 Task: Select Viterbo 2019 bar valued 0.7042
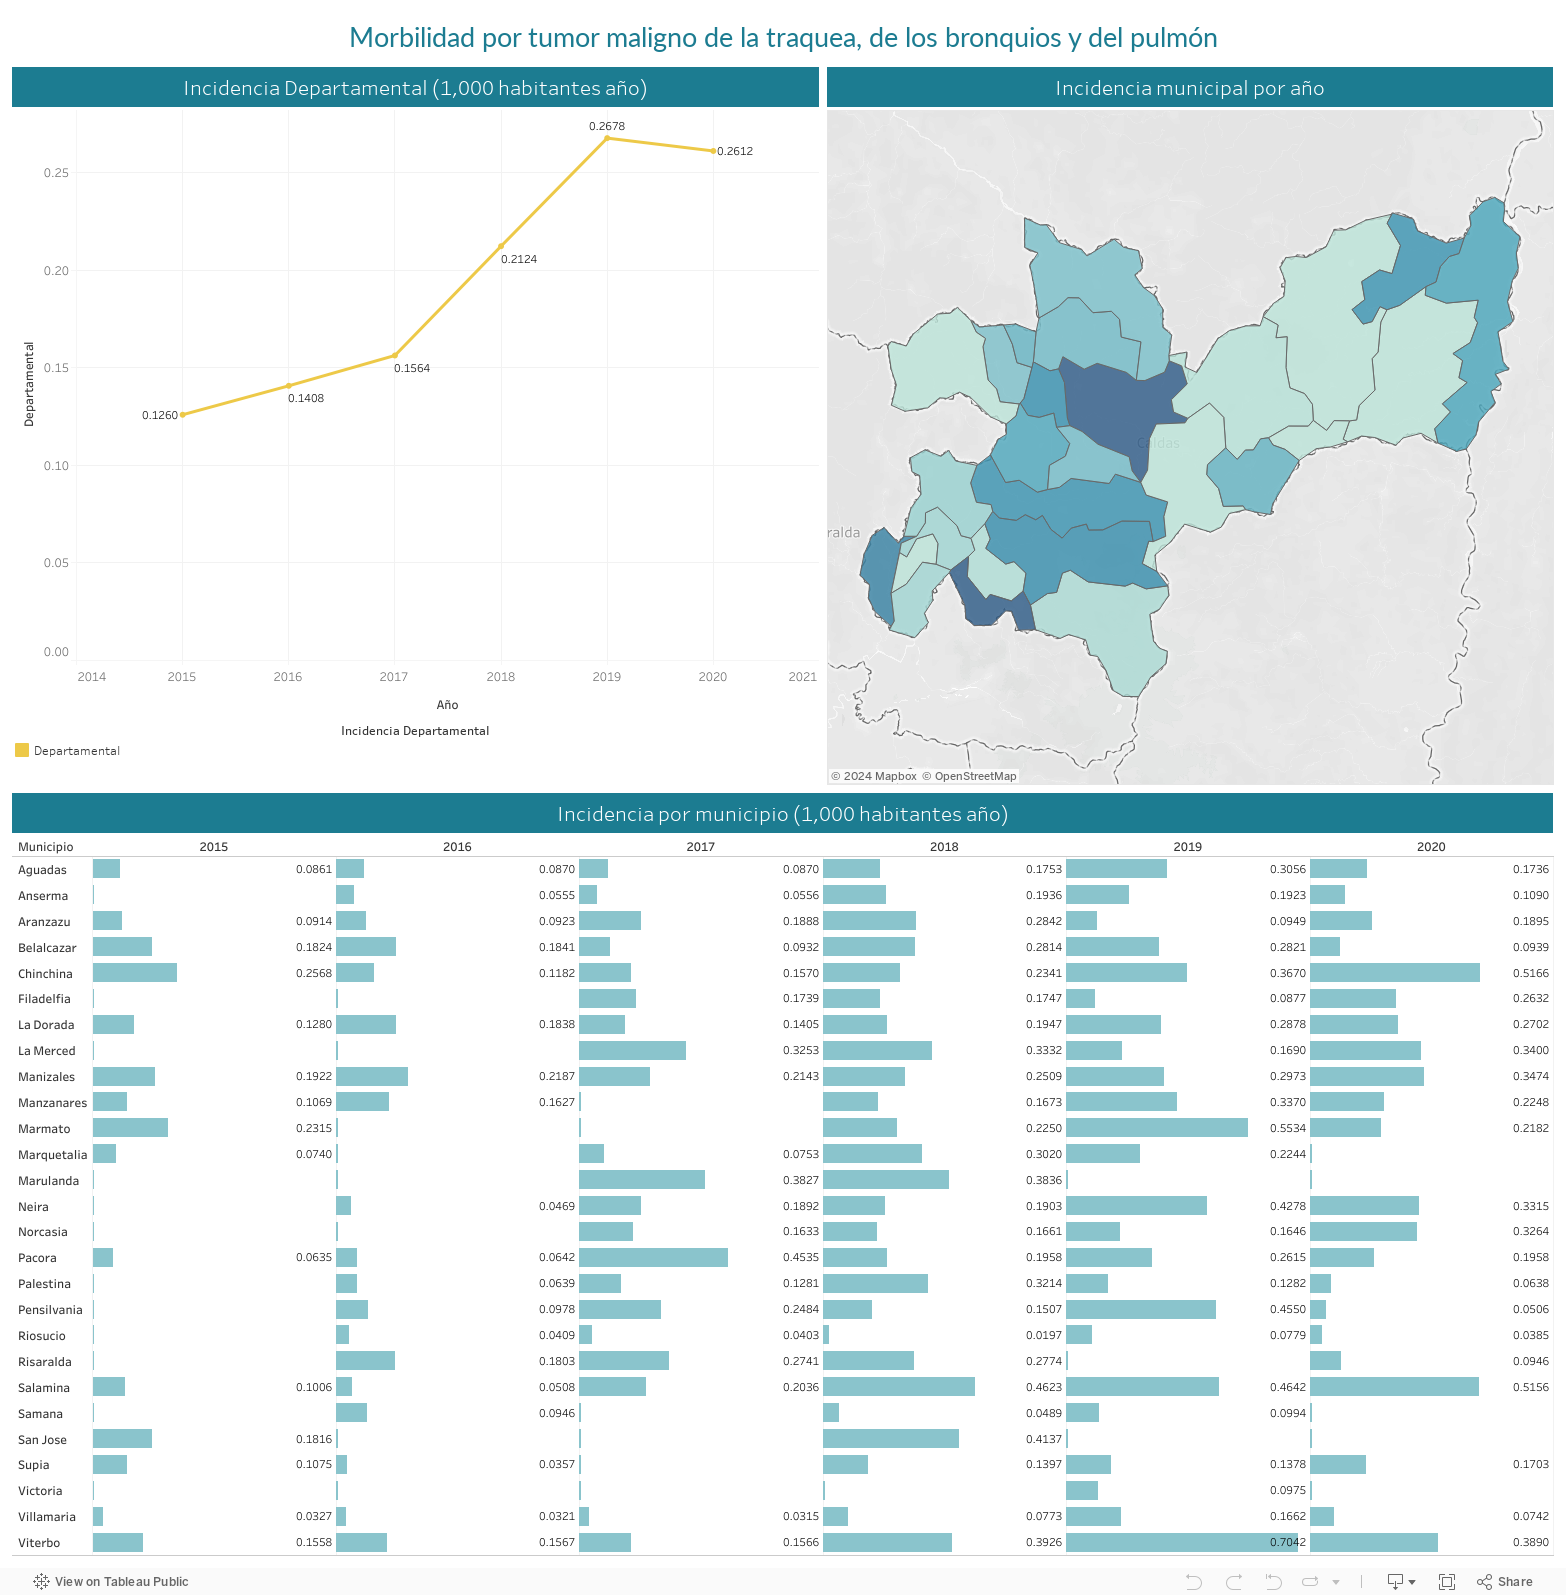1182,1542
